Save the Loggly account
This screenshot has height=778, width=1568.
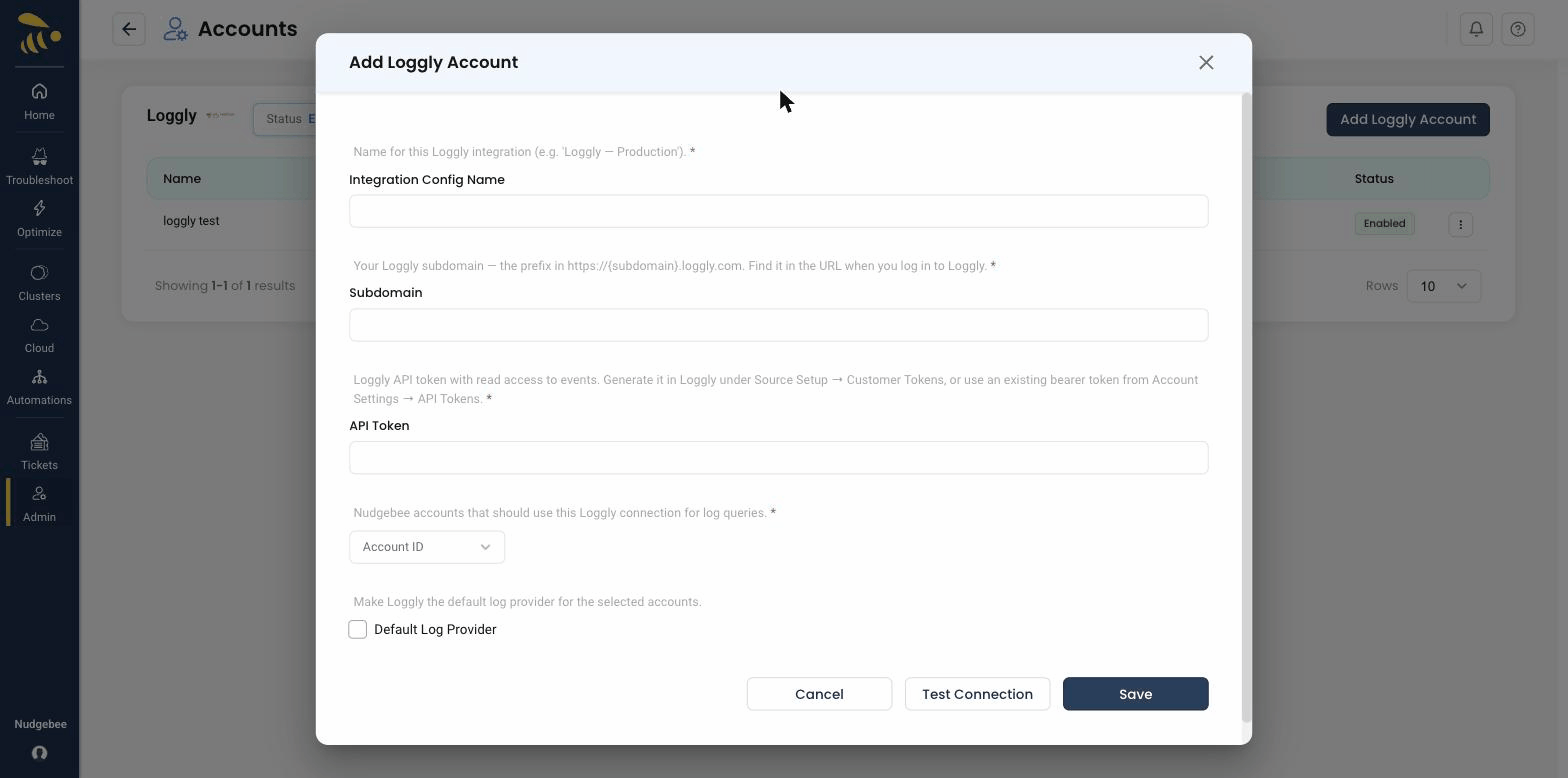point(1135,694)
